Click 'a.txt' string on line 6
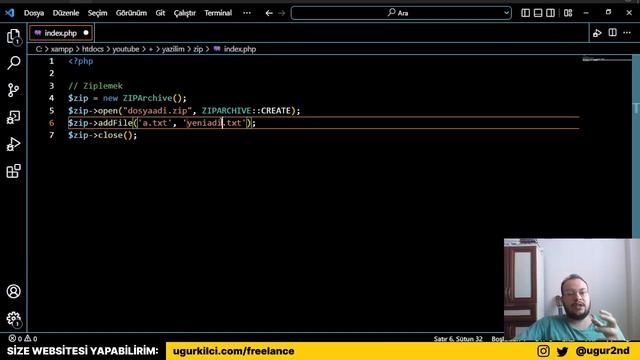 pos(155,123)
